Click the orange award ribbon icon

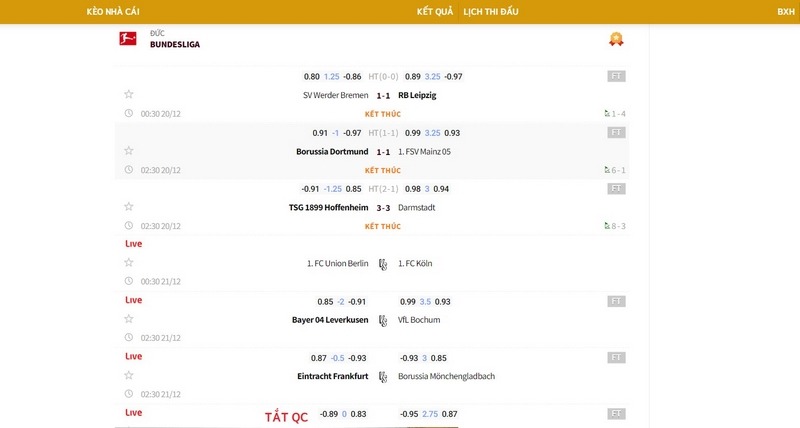616,40
